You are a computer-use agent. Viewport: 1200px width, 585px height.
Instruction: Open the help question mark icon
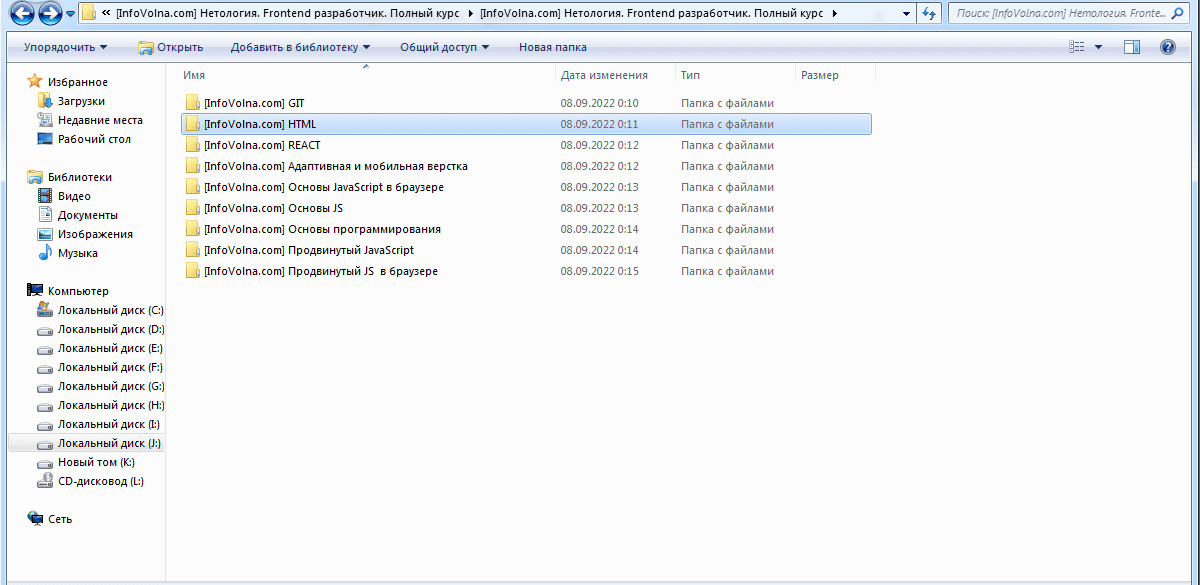pos(1167,47)
